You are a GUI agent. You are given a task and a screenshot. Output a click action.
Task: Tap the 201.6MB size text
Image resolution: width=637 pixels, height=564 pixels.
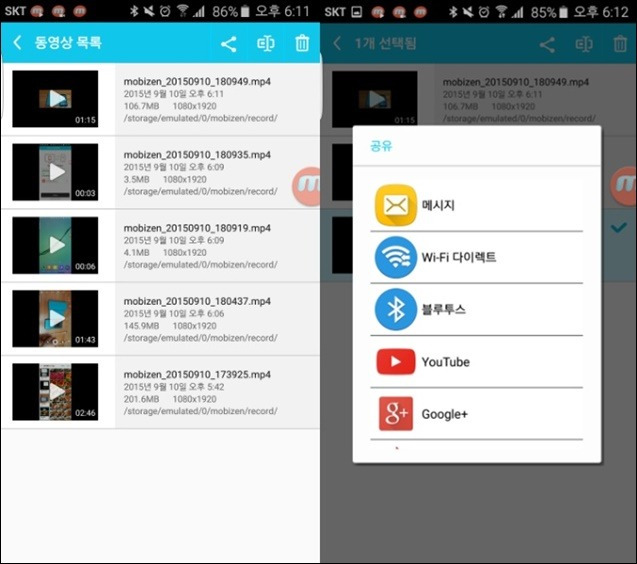141,399
